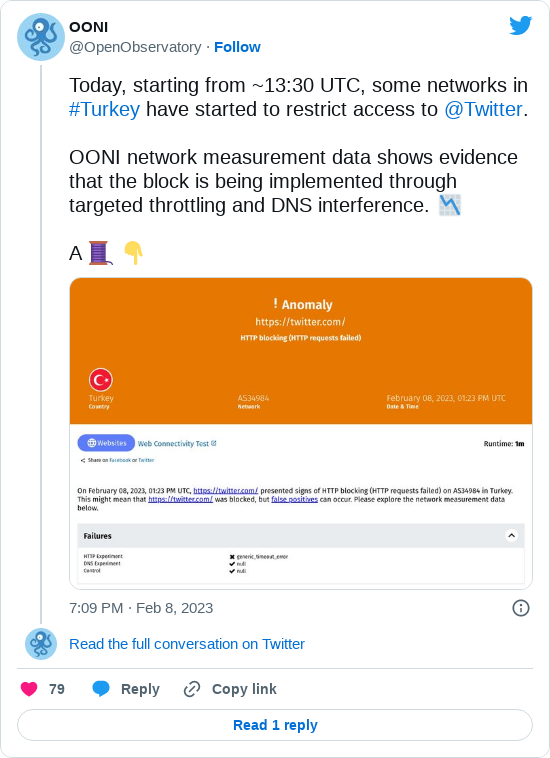Open Read the full conversation on Twitter
This screenshot has height=758, width=550.
pos(187,644)
